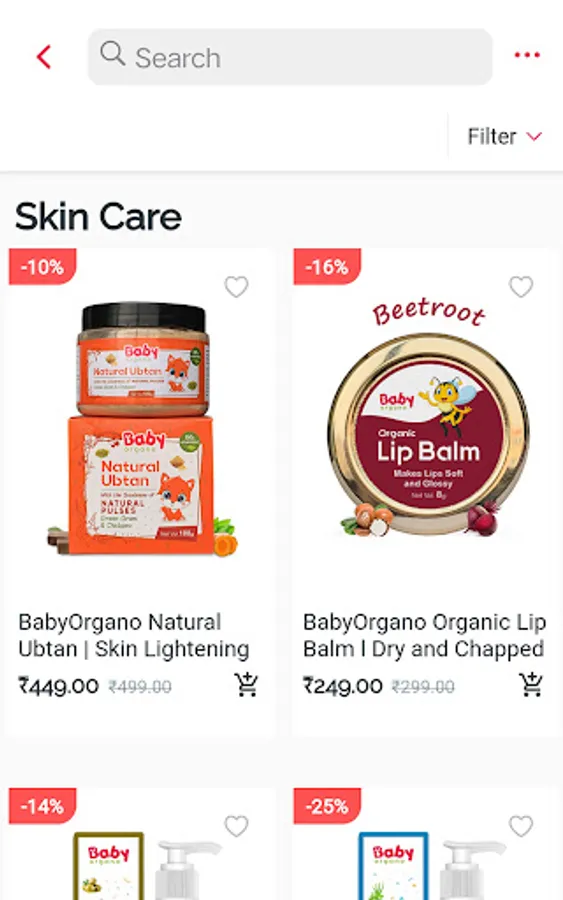Go back using the red arrow
Viewport: 563px width, 900px height.
(44, 57)
